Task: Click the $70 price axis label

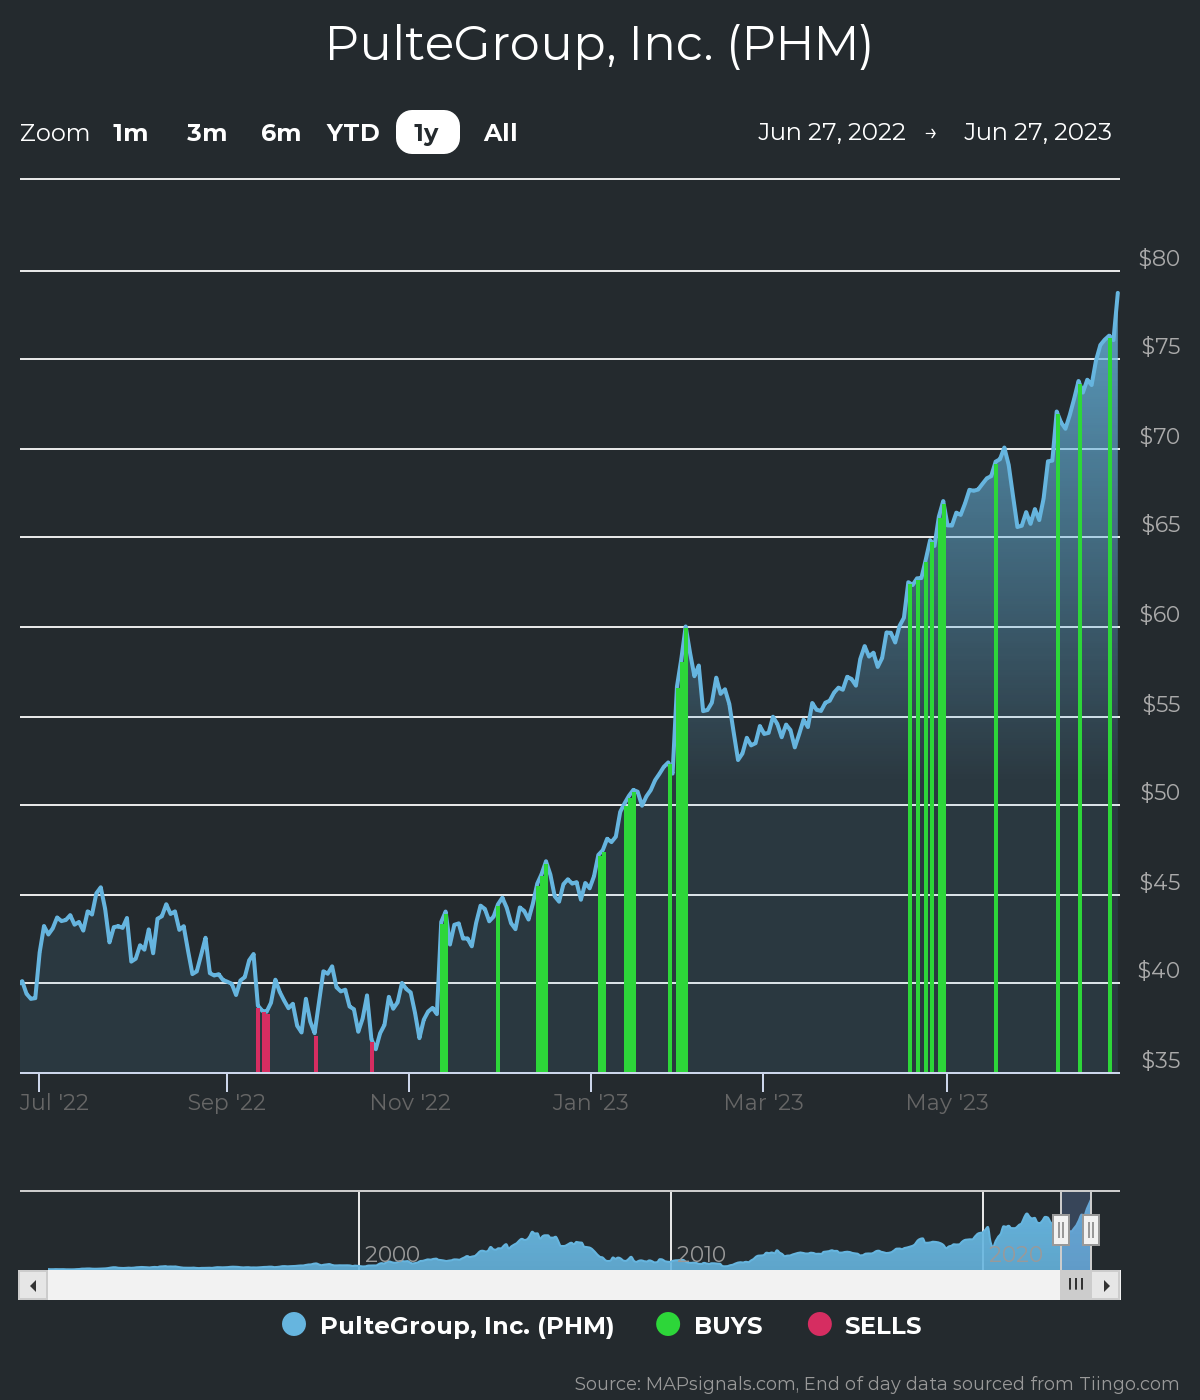Action: click(x=1160, y=436)
